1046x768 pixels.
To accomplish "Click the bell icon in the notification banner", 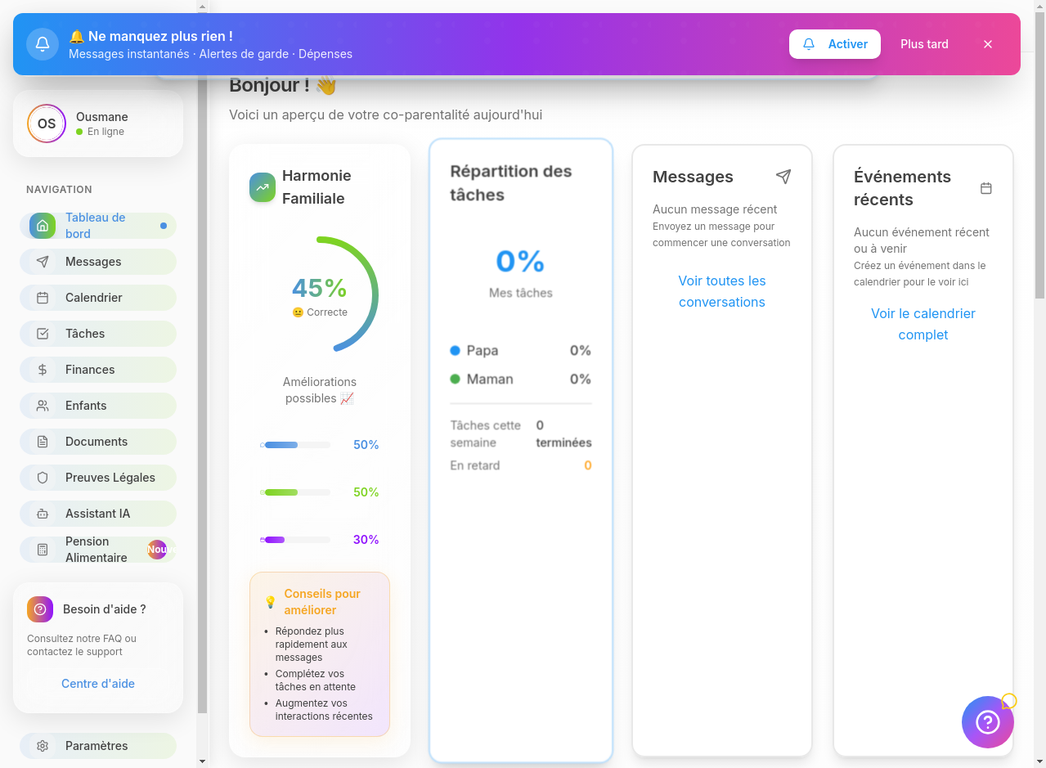I will pos(42,43).
